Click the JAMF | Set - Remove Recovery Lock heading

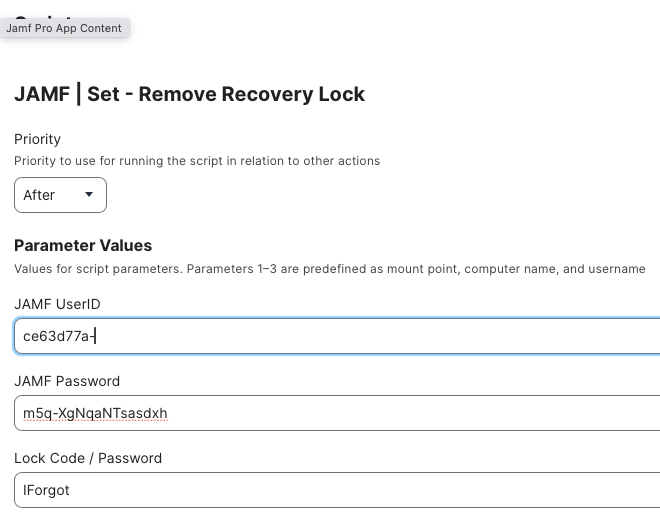(189, 94)
